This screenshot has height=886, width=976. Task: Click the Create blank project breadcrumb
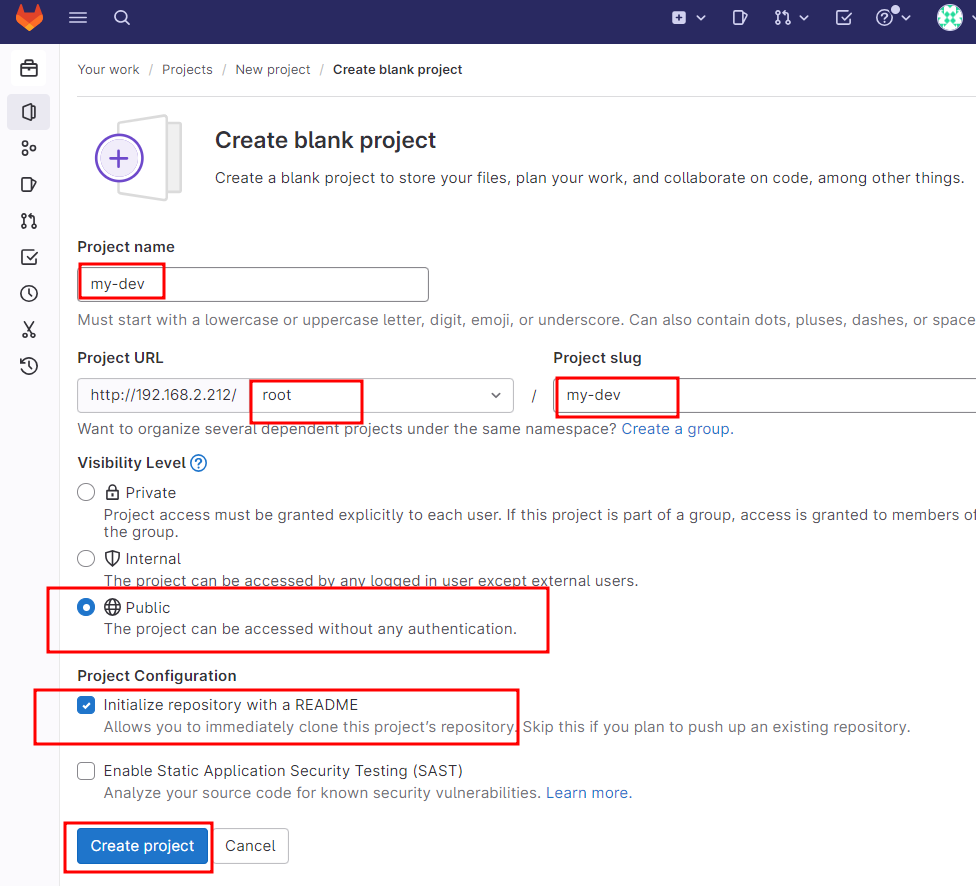pyautogui.click(x=398, y=70)
